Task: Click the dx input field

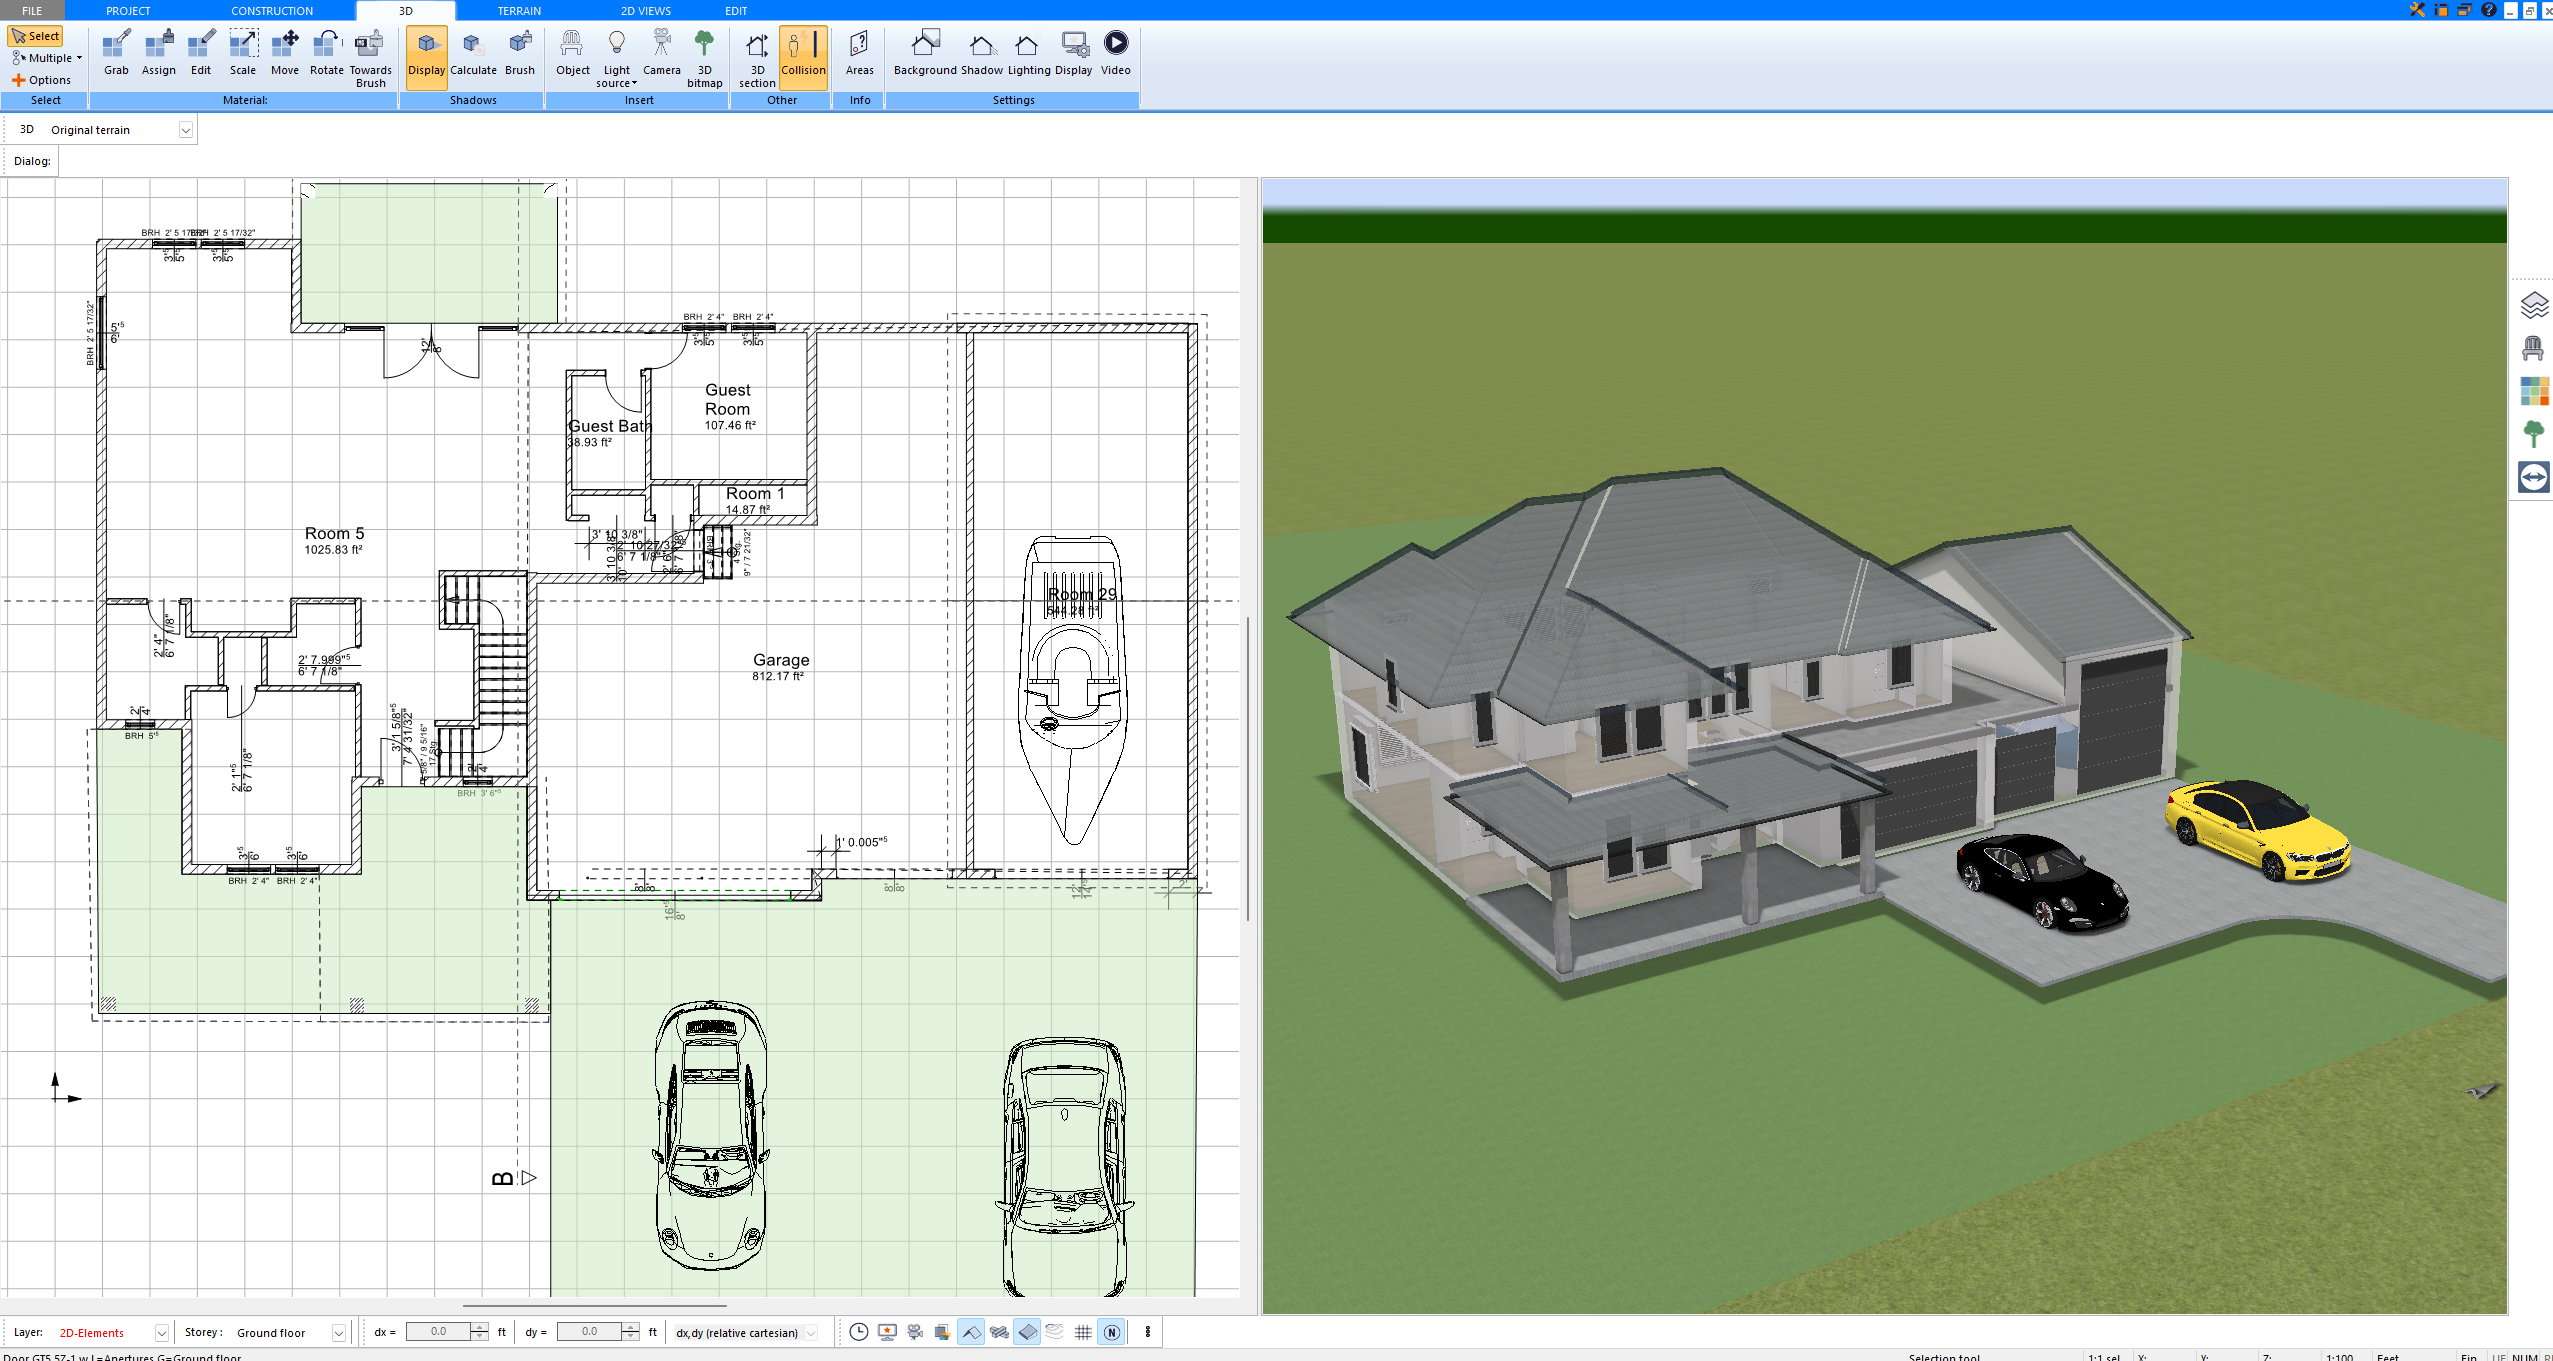Action: (x=438, y=1332)
